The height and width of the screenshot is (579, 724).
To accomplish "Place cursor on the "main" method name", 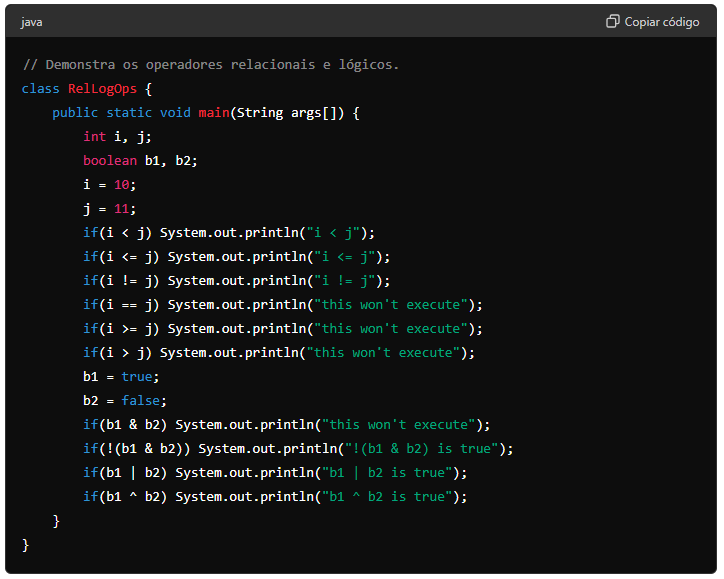I will [214, 112].
